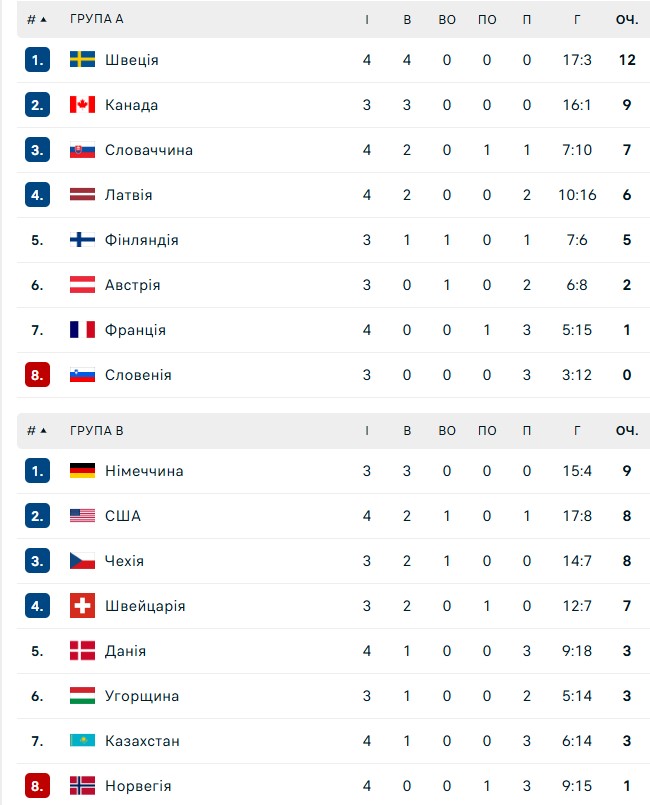Click the ОЧ. column header in Group A

pyautogui.click(x=627, y=19)
